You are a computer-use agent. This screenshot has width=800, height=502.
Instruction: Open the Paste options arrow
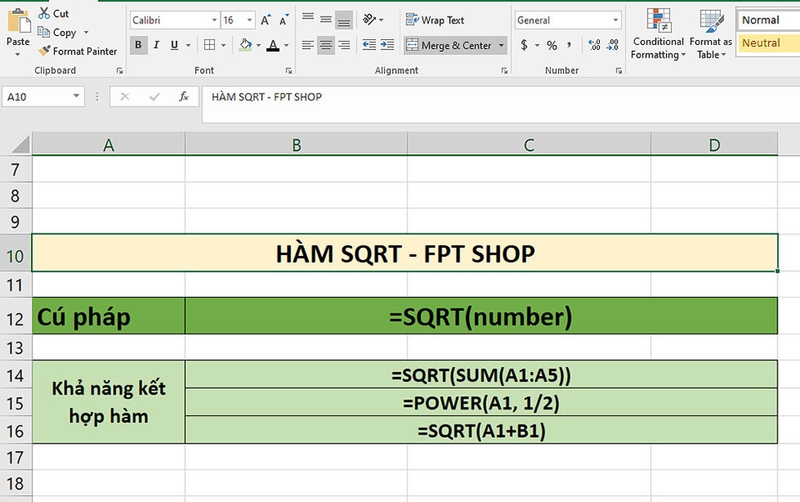18,54
